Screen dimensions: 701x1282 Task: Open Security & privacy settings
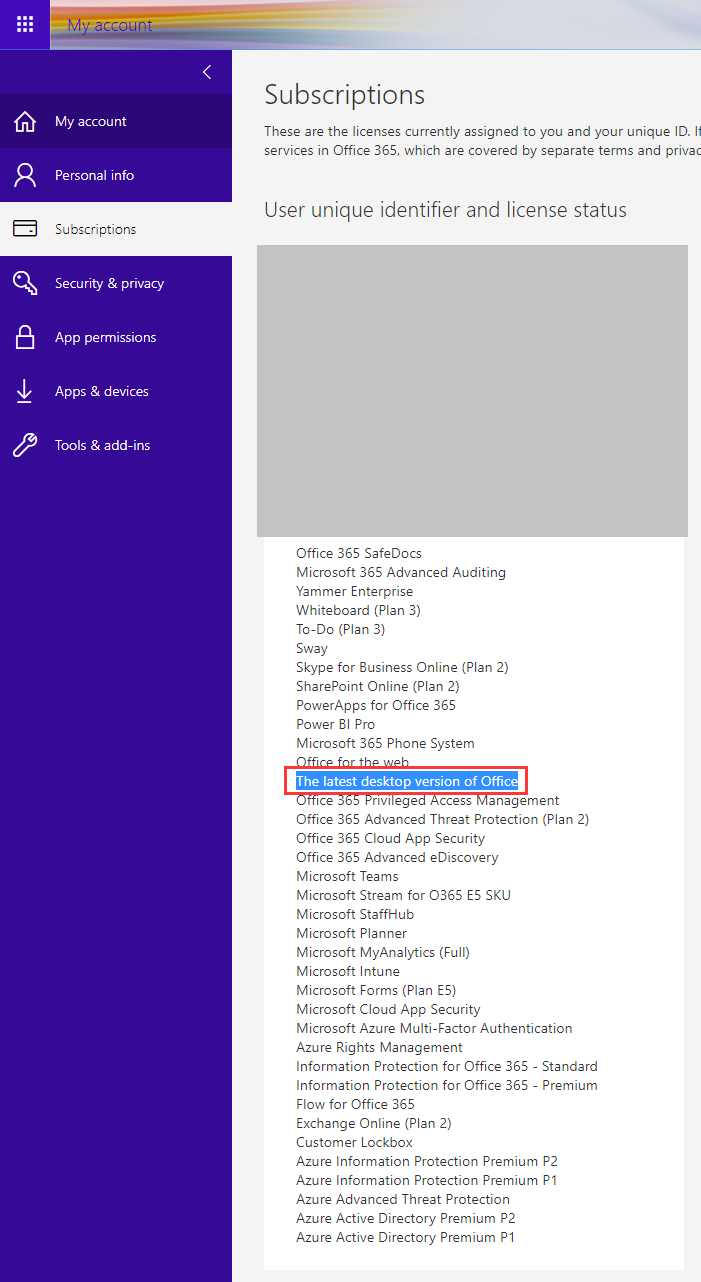[116, 283]
